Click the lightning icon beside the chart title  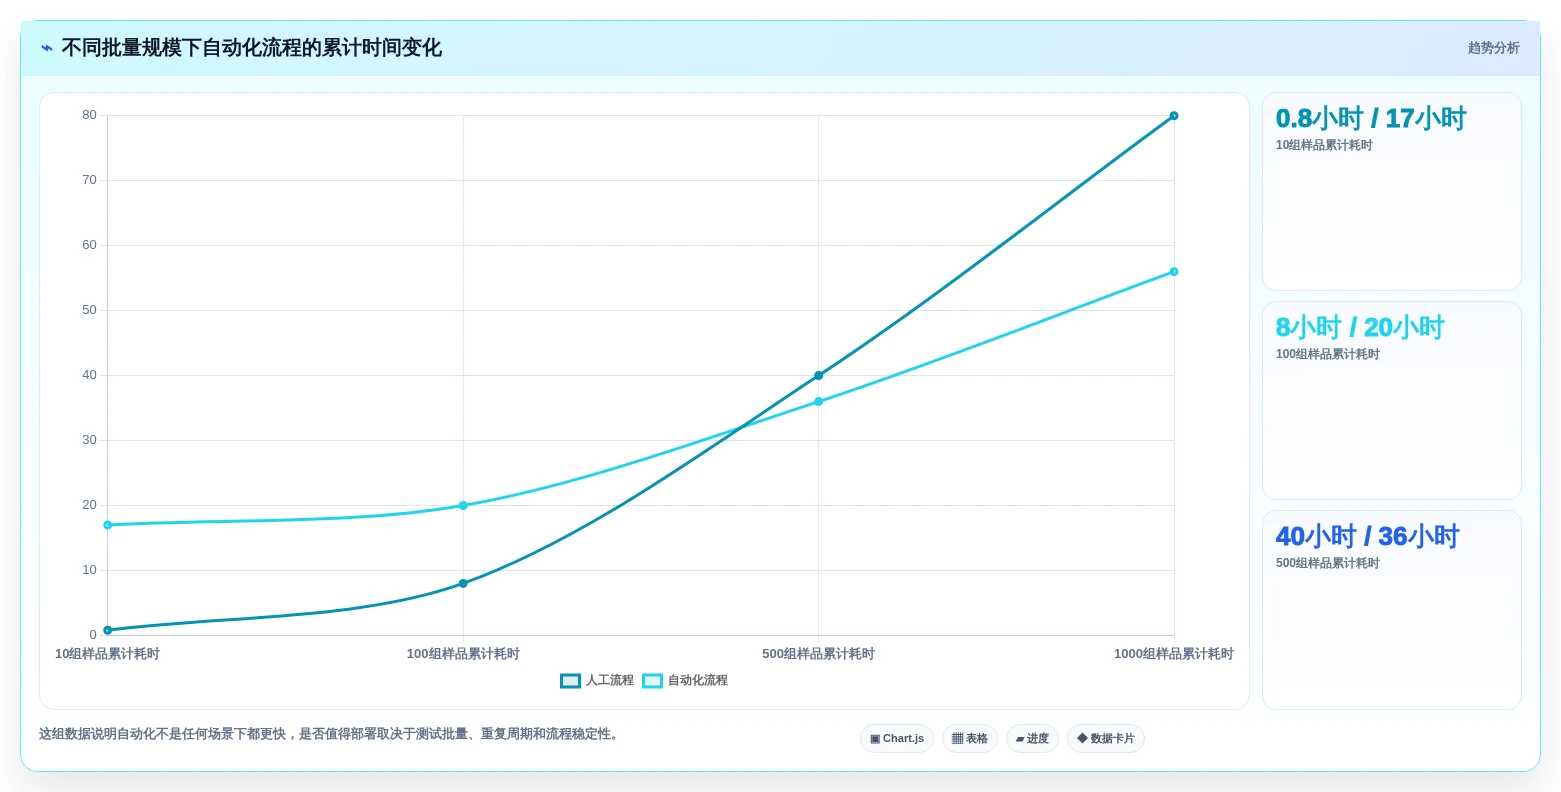click(47, 48)
